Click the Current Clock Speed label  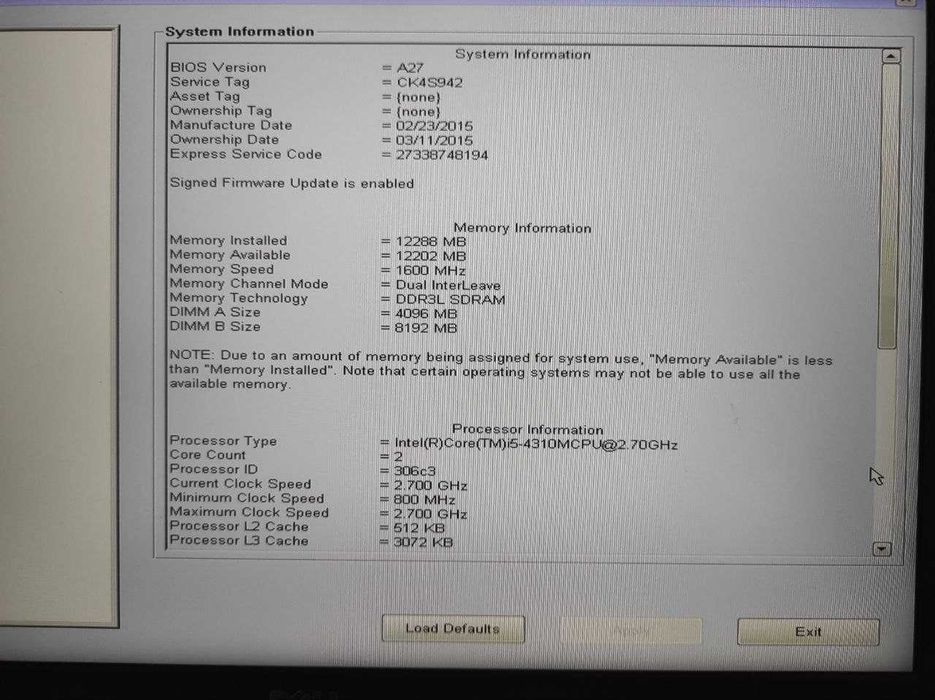(x=240, y=484)
